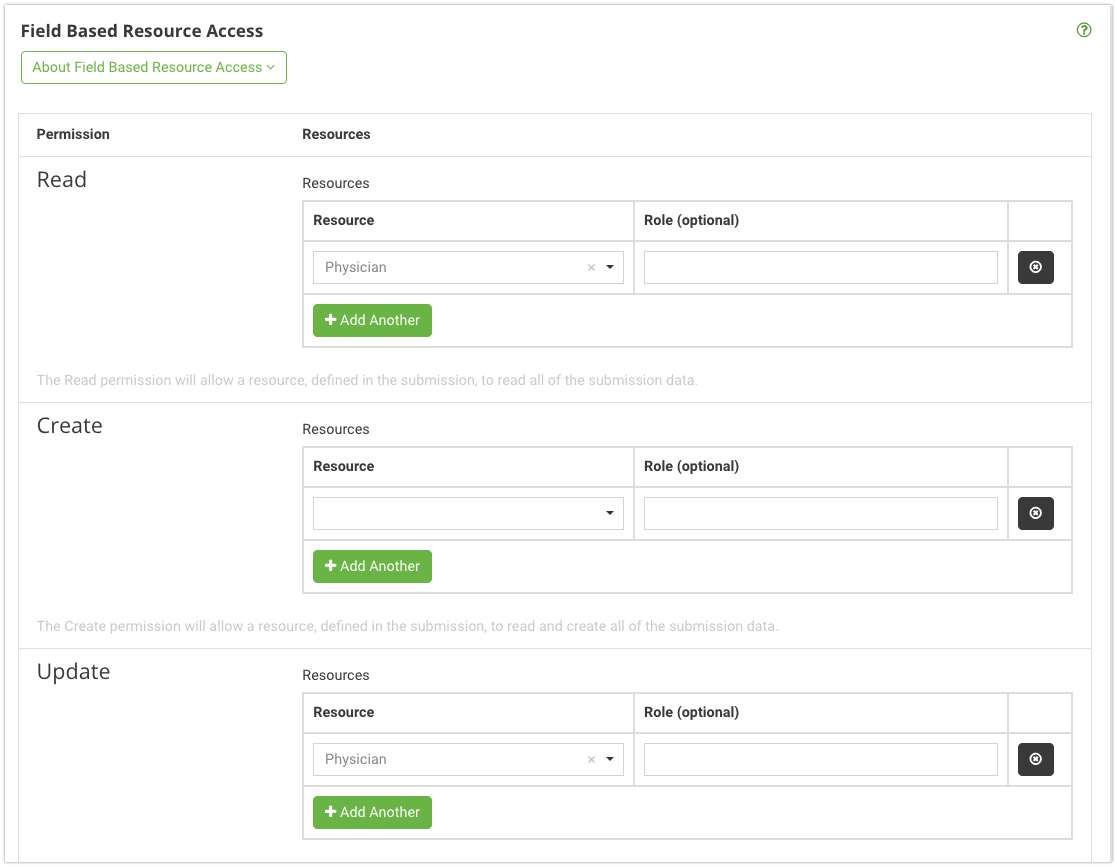This screenshot has height=867, width=1117.
Task: Focus the Role field under Create
Action: tap(820, 513)
